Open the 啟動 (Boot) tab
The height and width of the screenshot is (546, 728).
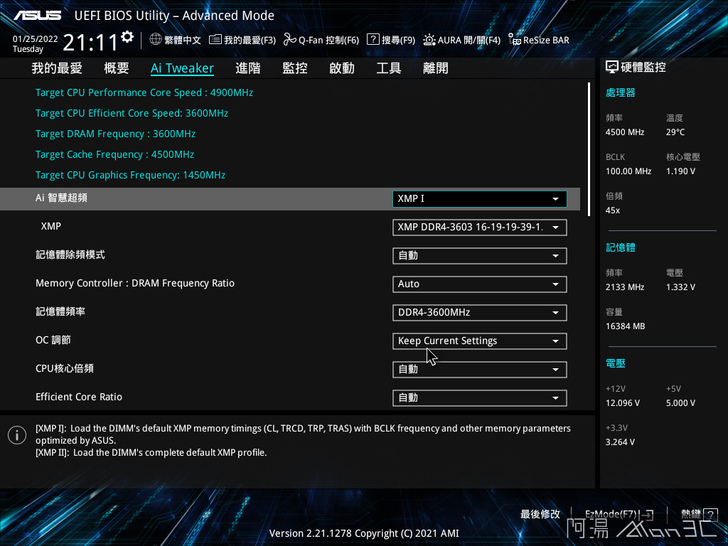click(342, 68)
